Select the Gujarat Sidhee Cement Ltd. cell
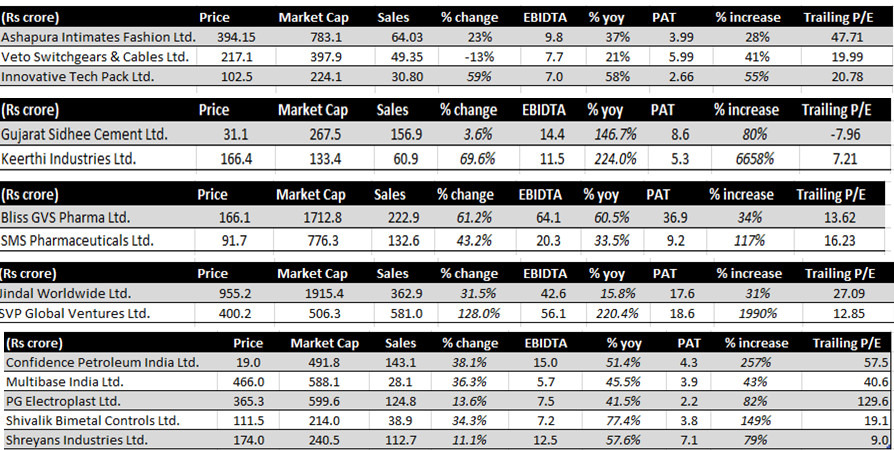Screen dimensions: 894x450 coord(83,135)
